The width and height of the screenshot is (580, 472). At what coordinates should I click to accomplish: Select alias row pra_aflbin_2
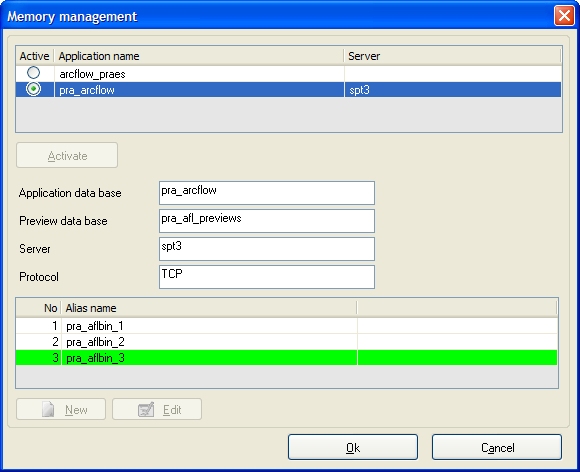coord(287,342)
